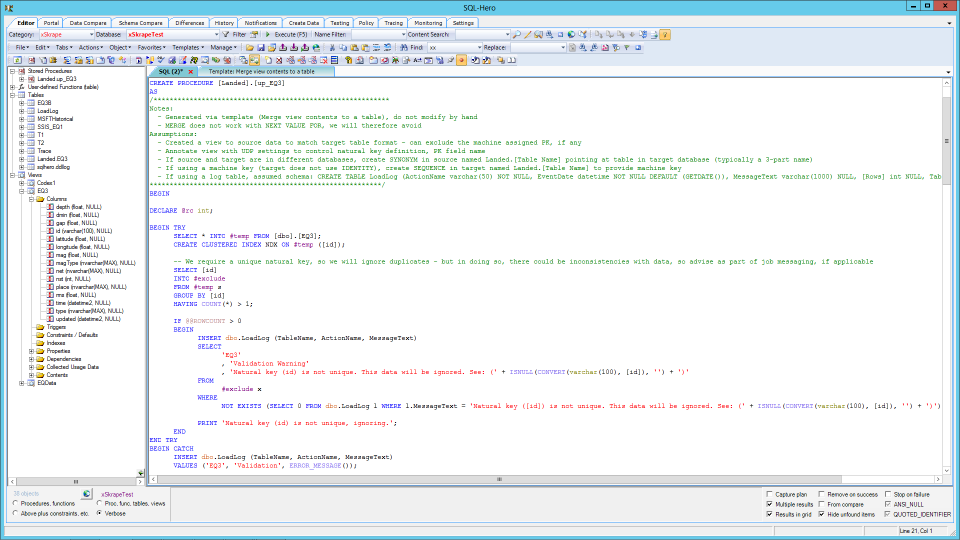Viewport: 960px width, 540px height.
Task: Click the refresh icon beside 38 objects
Action: (86, 493)
